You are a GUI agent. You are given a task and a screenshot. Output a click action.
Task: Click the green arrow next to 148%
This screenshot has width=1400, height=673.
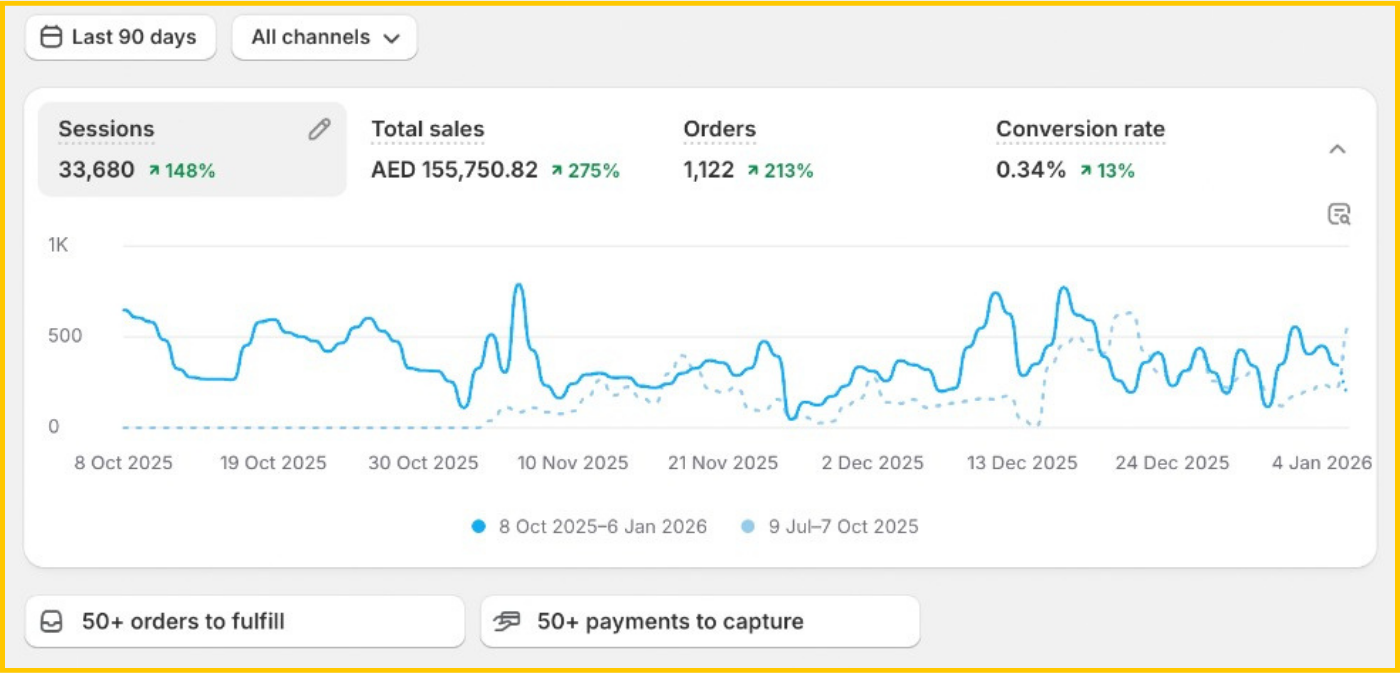coord(154,171)
